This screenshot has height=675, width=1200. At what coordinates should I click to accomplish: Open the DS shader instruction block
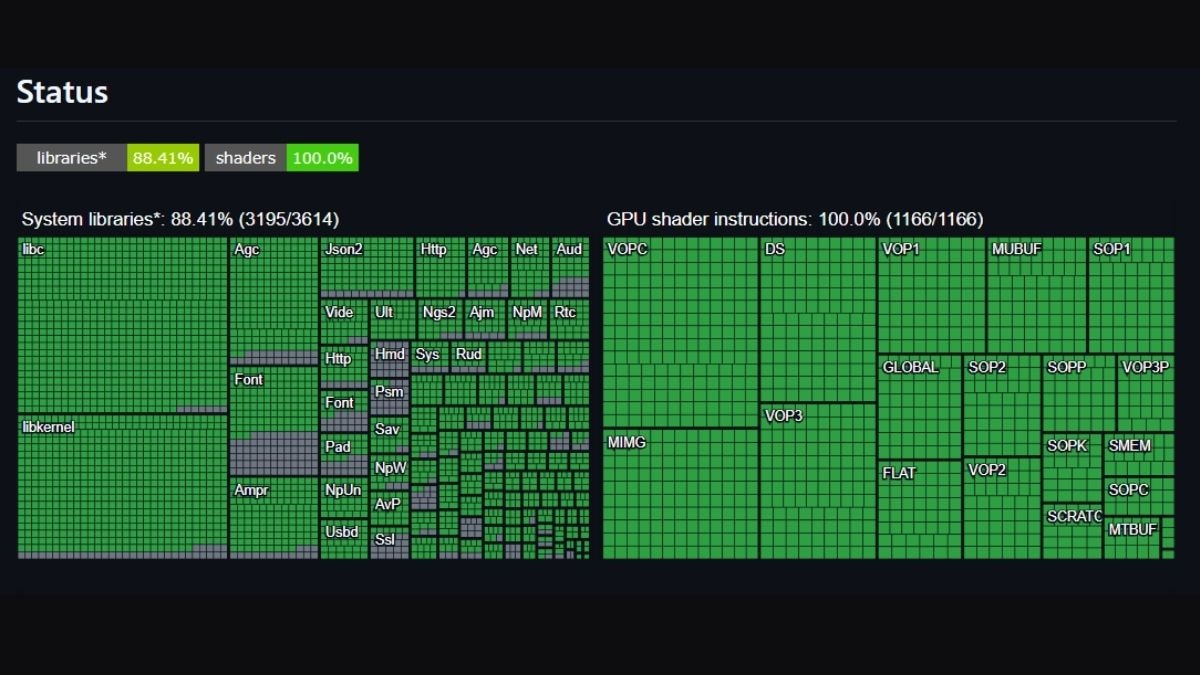coord(818,320)
